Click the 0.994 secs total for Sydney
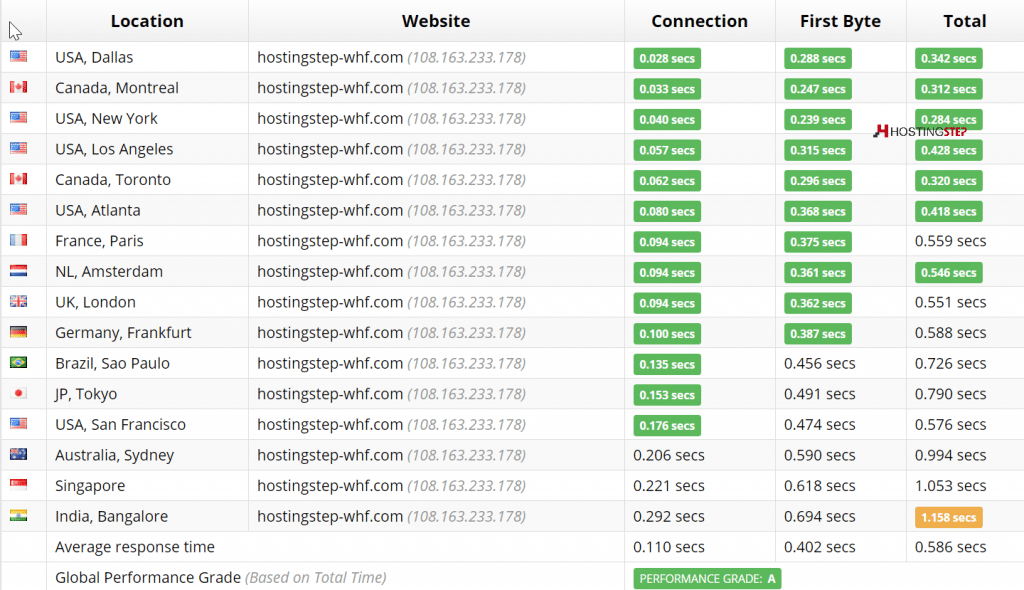This screenshot has height=590, width=1024. [x=950, y=455]
